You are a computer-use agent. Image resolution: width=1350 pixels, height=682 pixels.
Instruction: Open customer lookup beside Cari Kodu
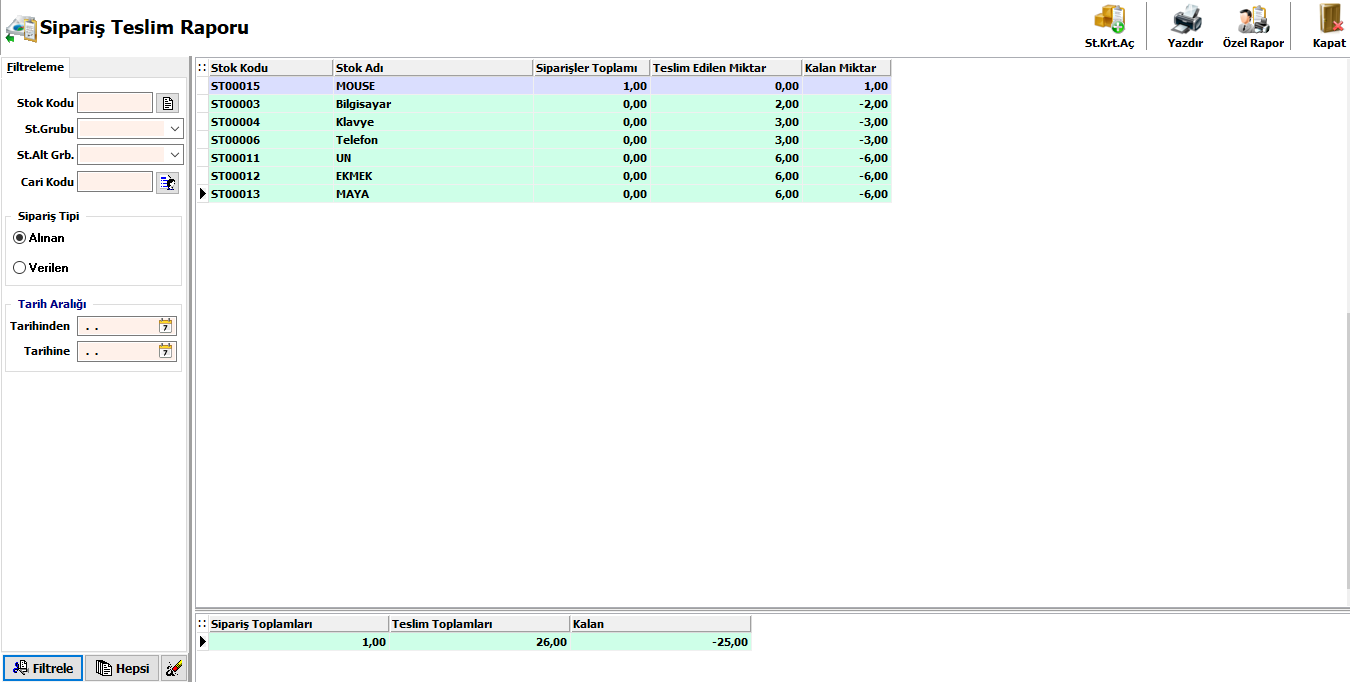[x=167, y=182]
